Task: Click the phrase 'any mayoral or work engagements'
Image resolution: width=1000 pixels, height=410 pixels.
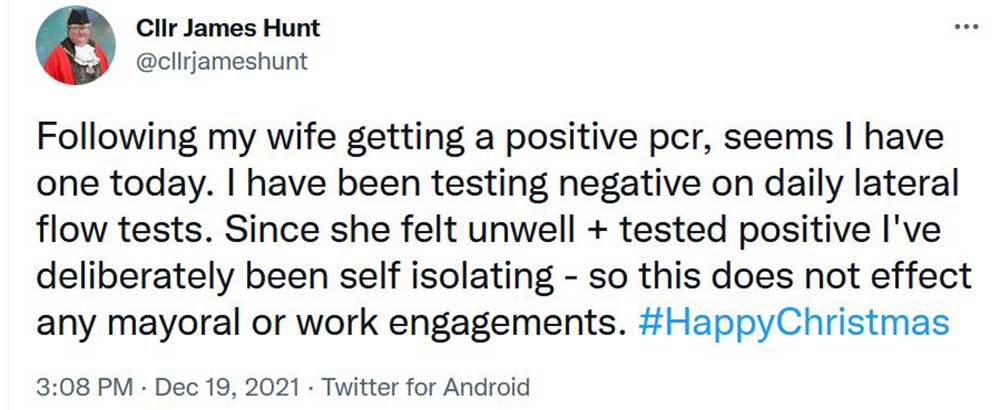Action: coord(330,323)
